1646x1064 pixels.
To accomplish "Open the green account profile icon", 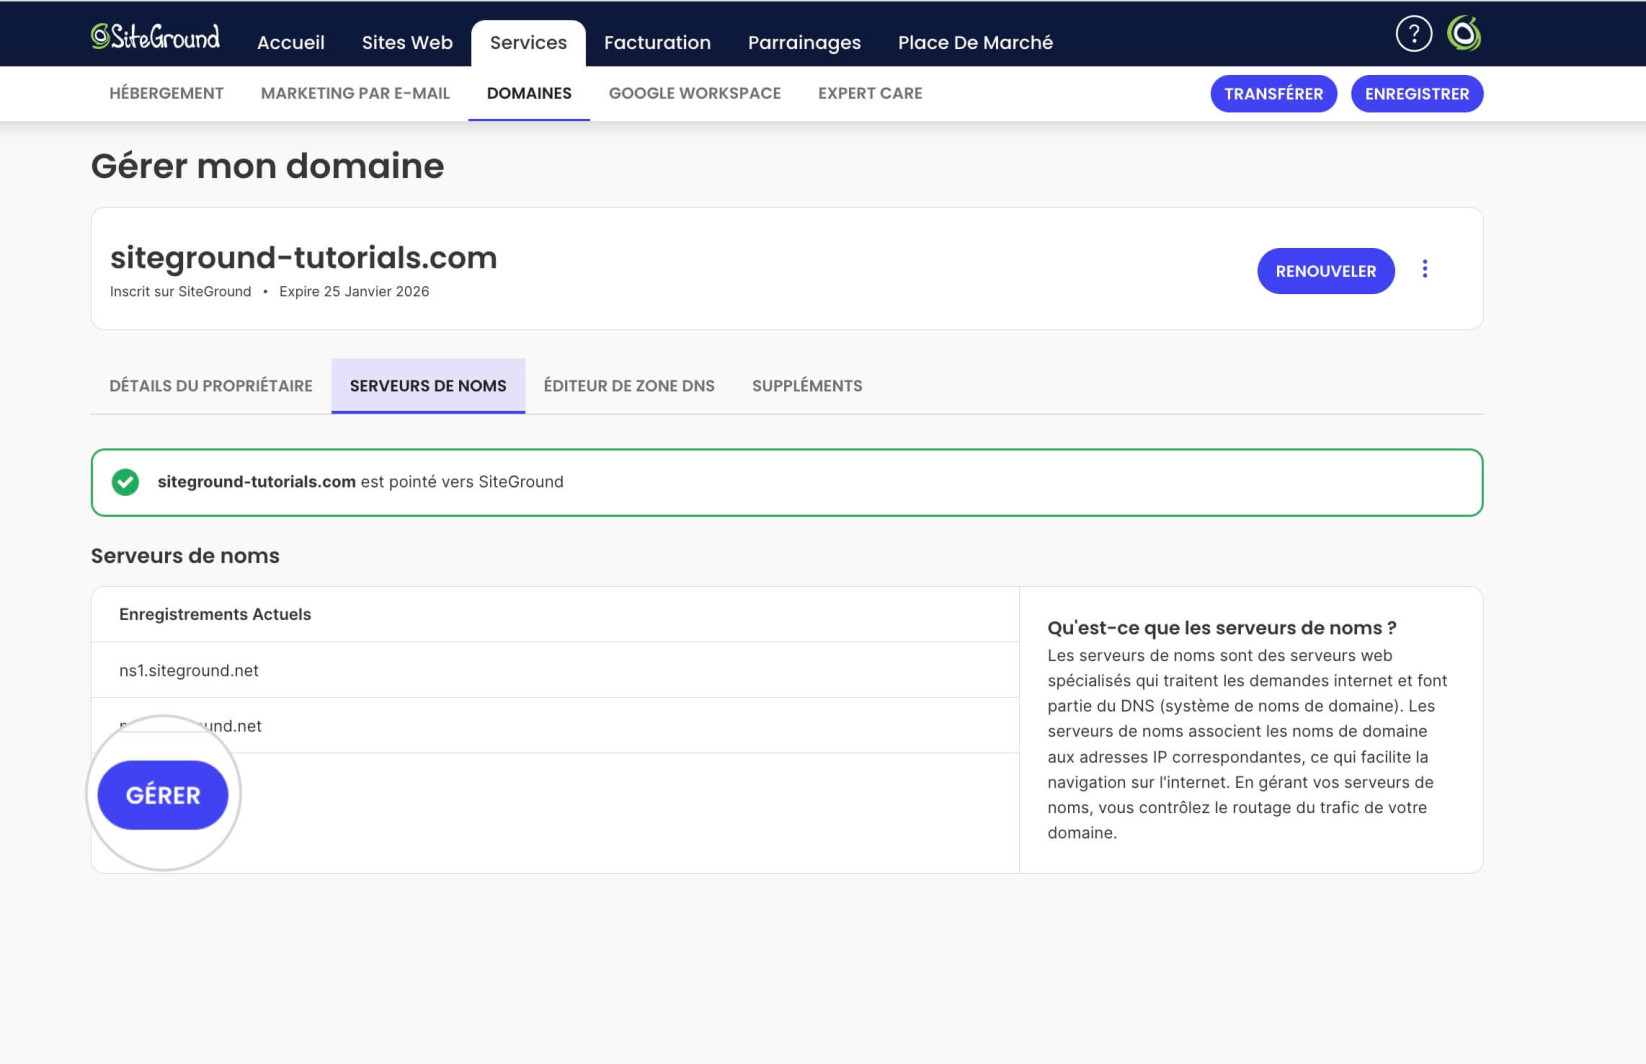I will coord(1464,34).
